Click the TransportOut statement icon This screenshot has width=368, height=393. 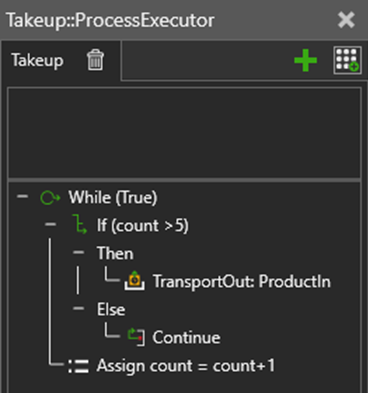(x=135, y=281)
